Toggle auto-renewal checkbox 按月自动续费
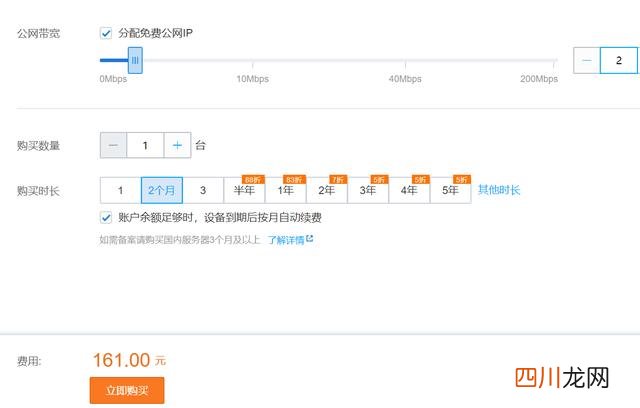Viewport: 640px width, 408px height. click(x=106, y=217)
